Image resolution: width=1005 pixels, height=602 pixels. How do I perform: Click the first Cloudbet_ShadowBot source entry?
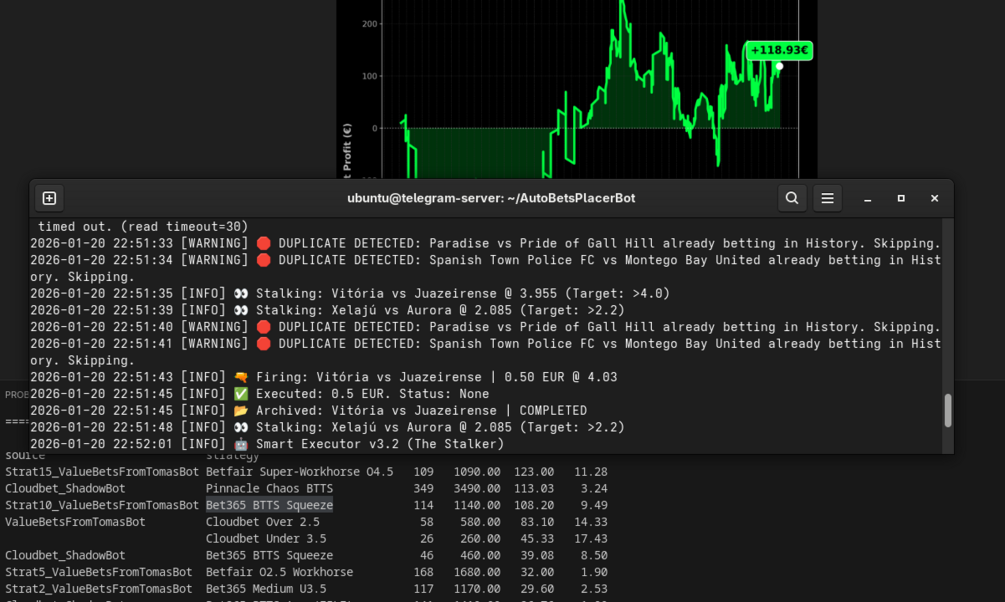[65, 489]
